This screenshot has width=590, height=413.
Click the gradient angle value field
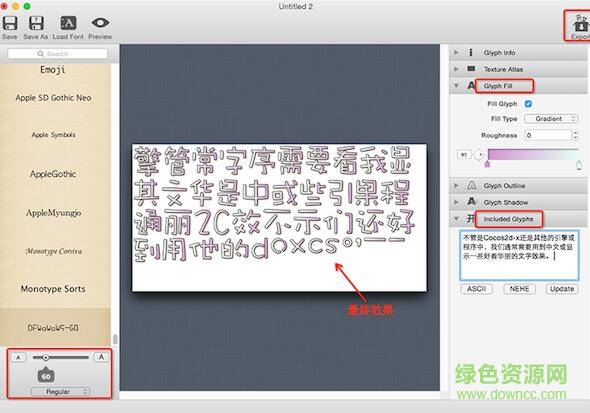(x=464, y=155)
